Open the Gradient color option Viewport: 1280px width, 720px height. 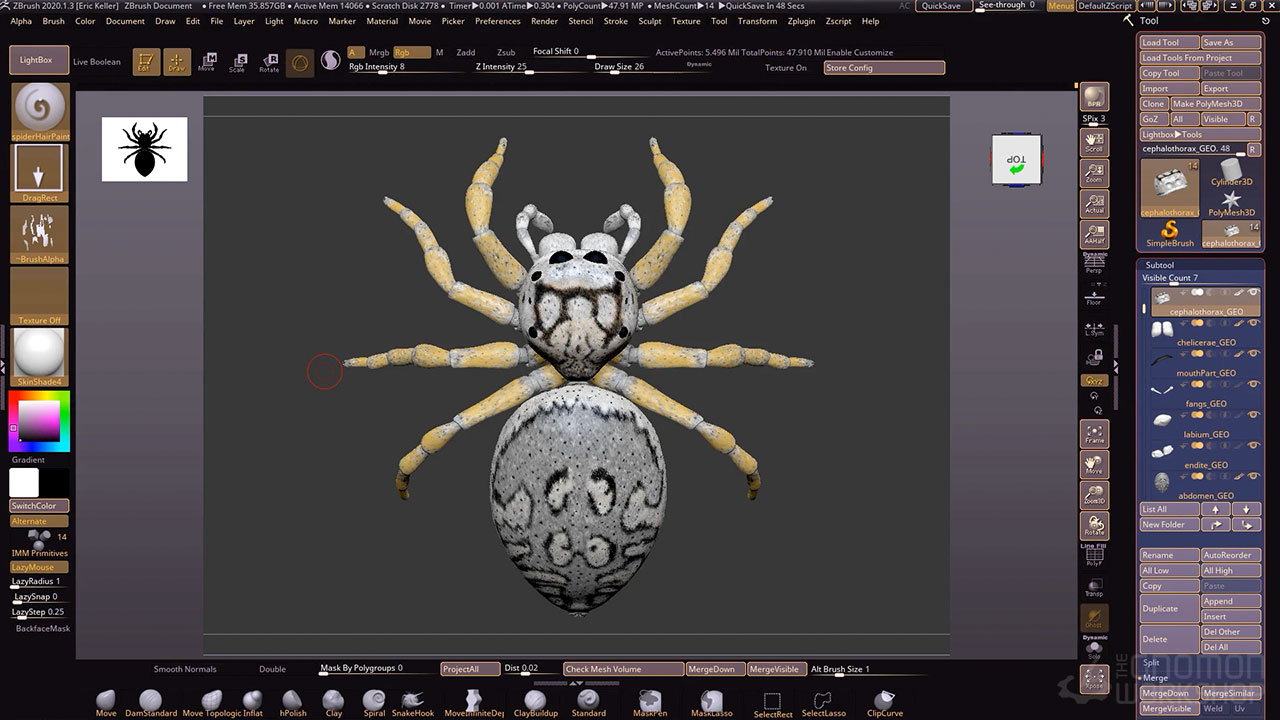(x=28, y=460)
